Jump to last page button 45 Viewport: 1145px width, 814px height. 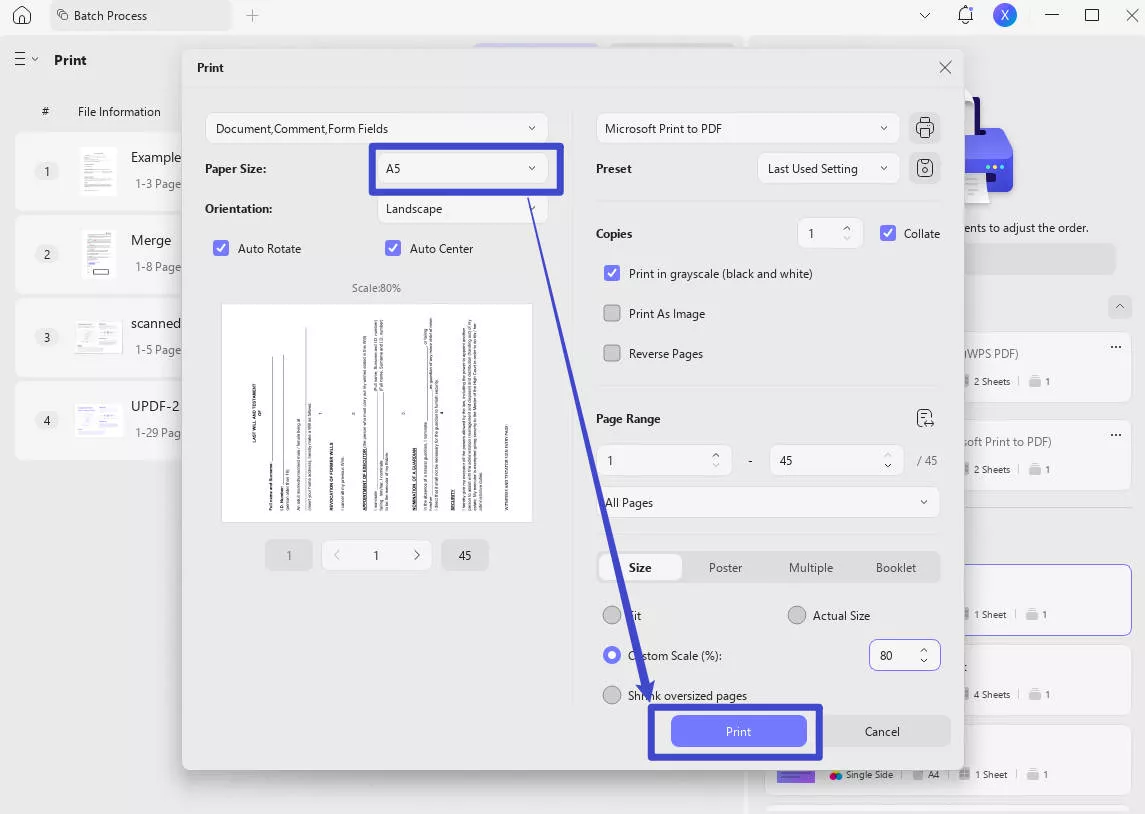464,556
